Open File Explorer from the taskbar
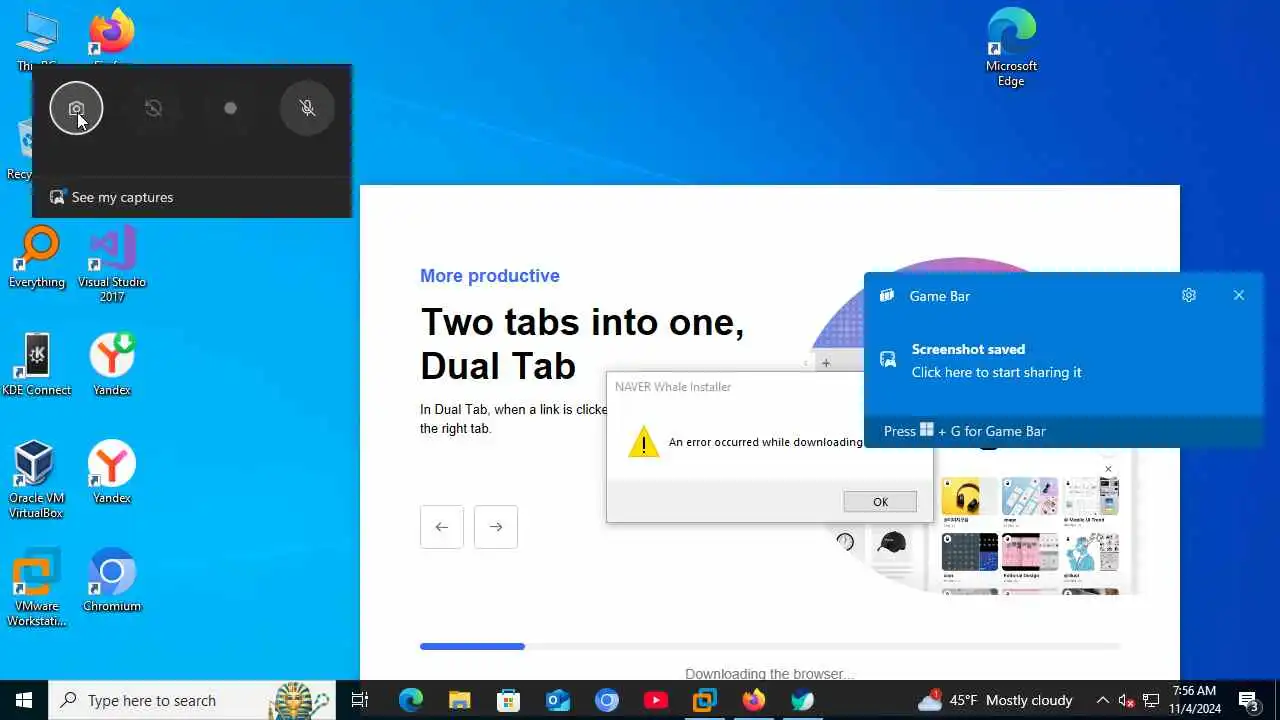The width and height of the screenshot is (1280, 720). (x=460, y=700)
